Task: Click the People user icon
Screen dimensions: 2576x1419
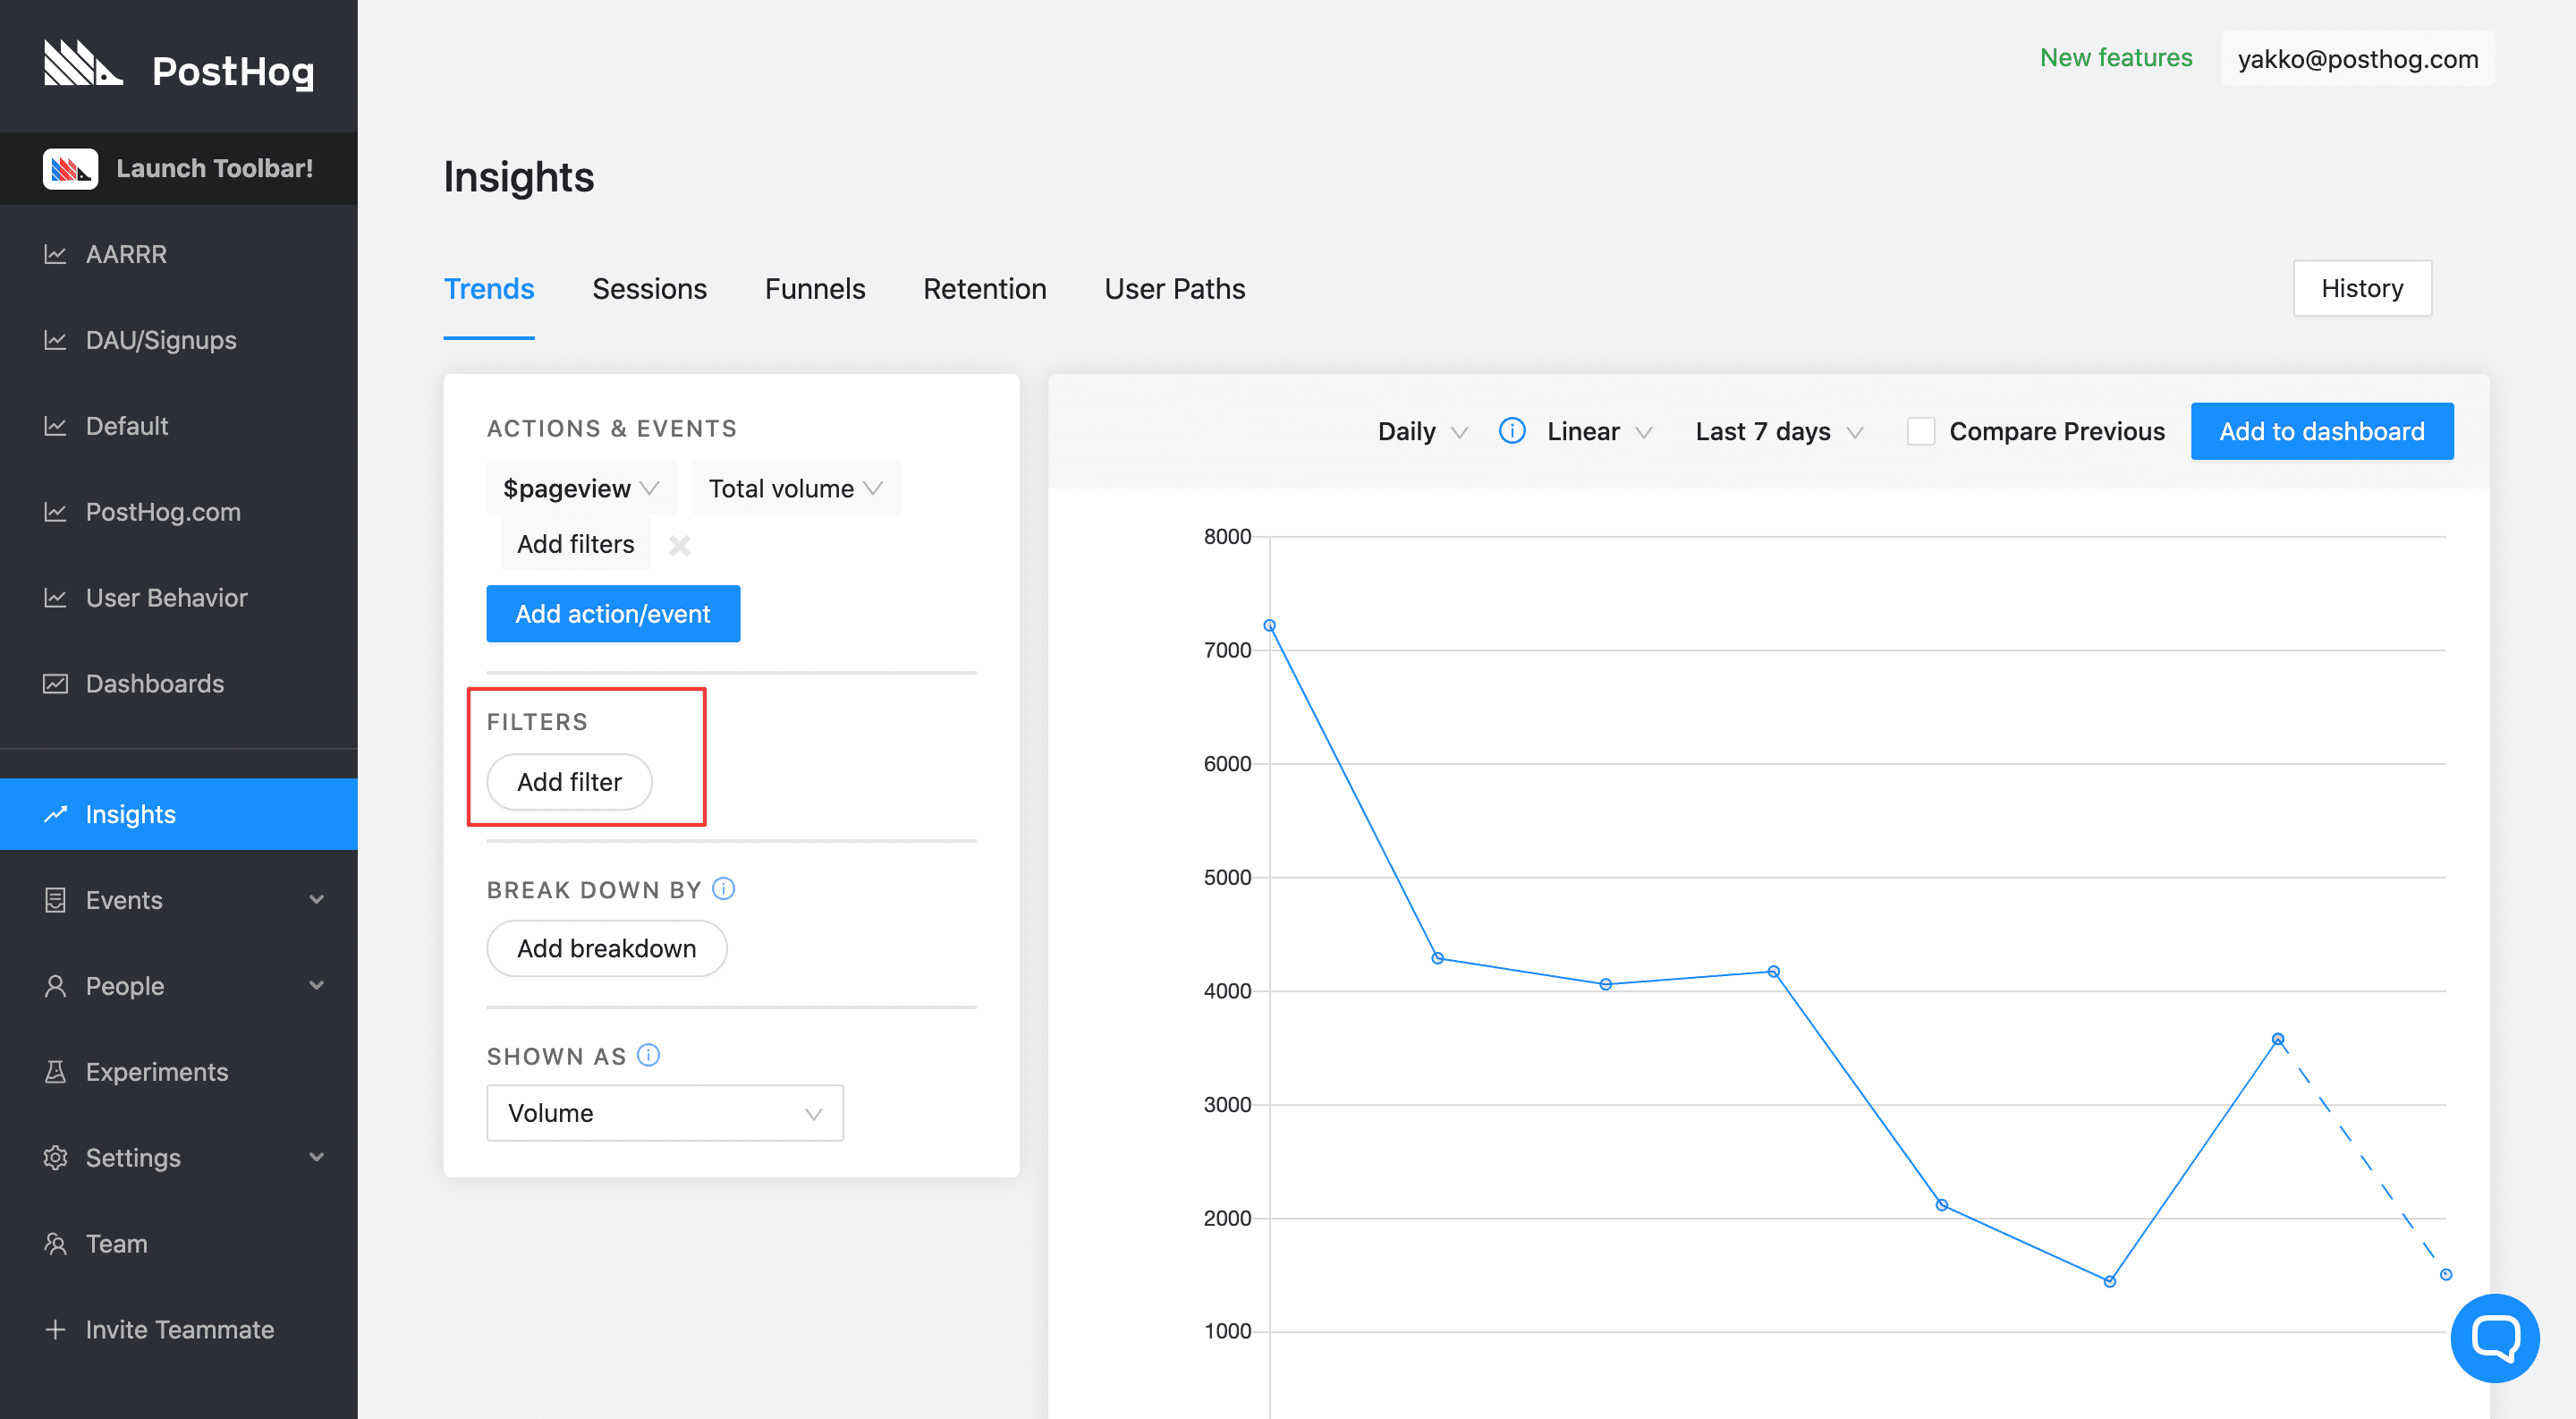Action: [x=55, y=986]
